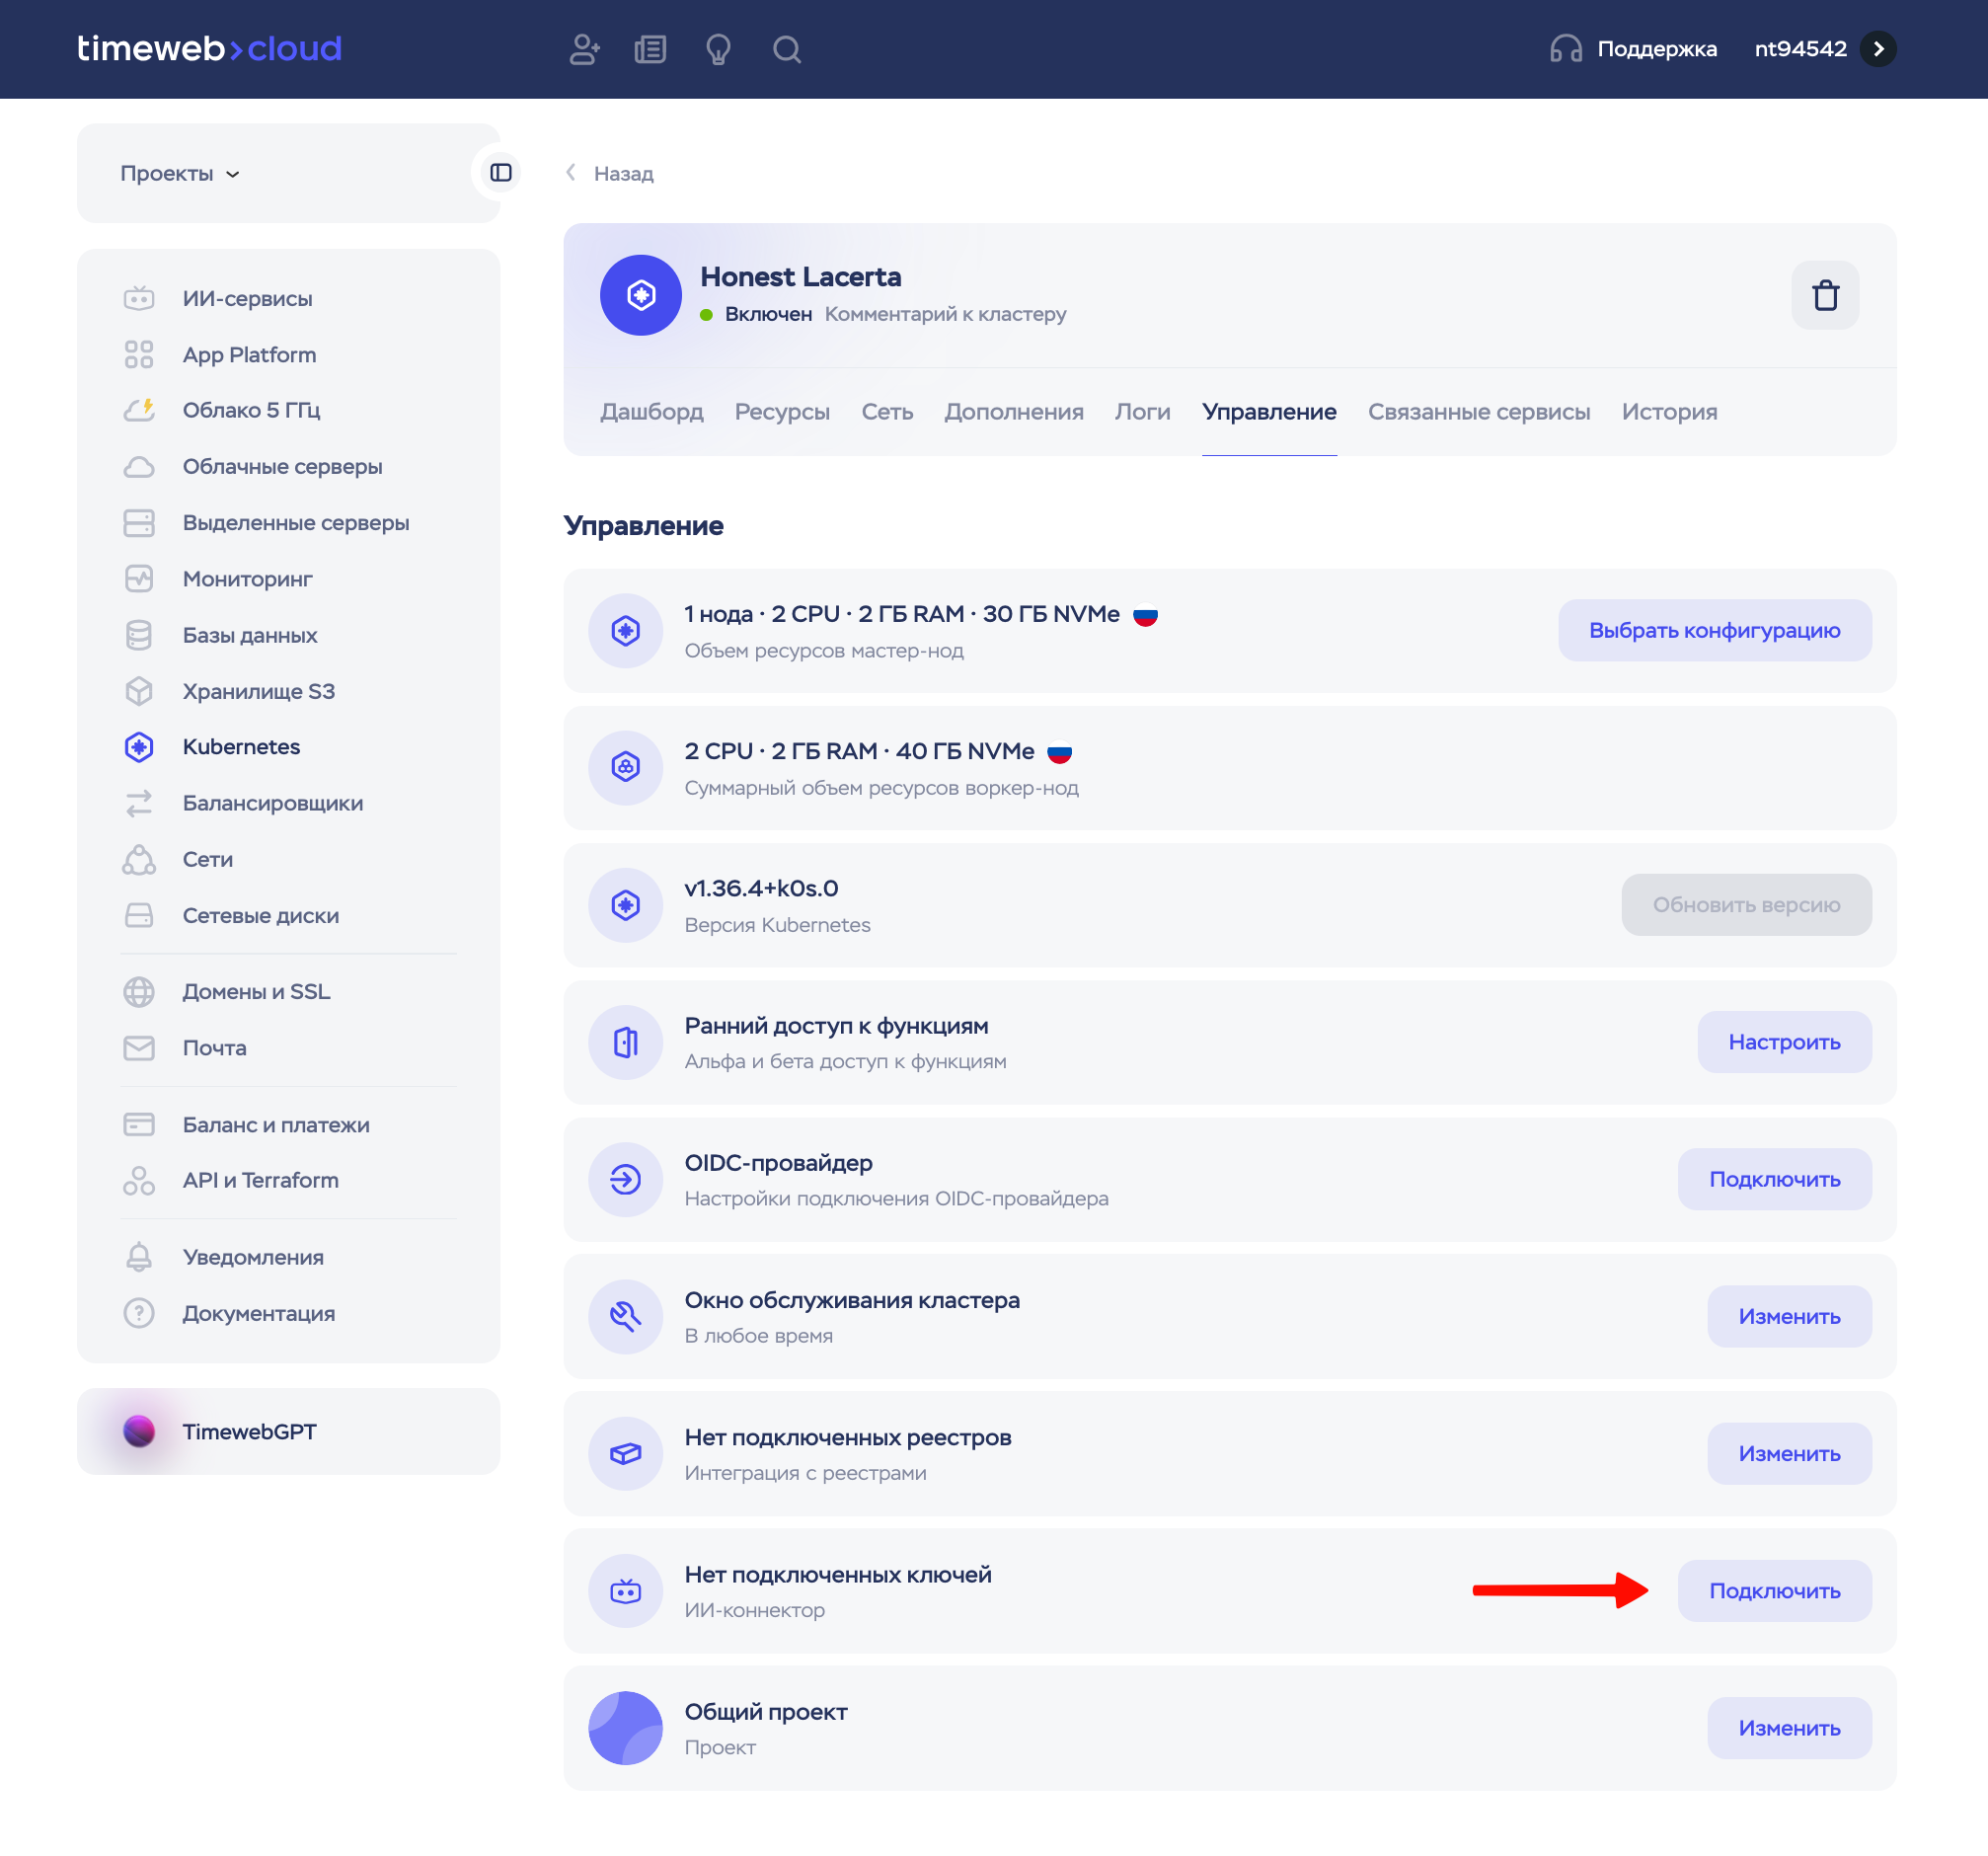Open Балансировщики section
The image size is (1988, 1856).
click(x=272, y=803)
